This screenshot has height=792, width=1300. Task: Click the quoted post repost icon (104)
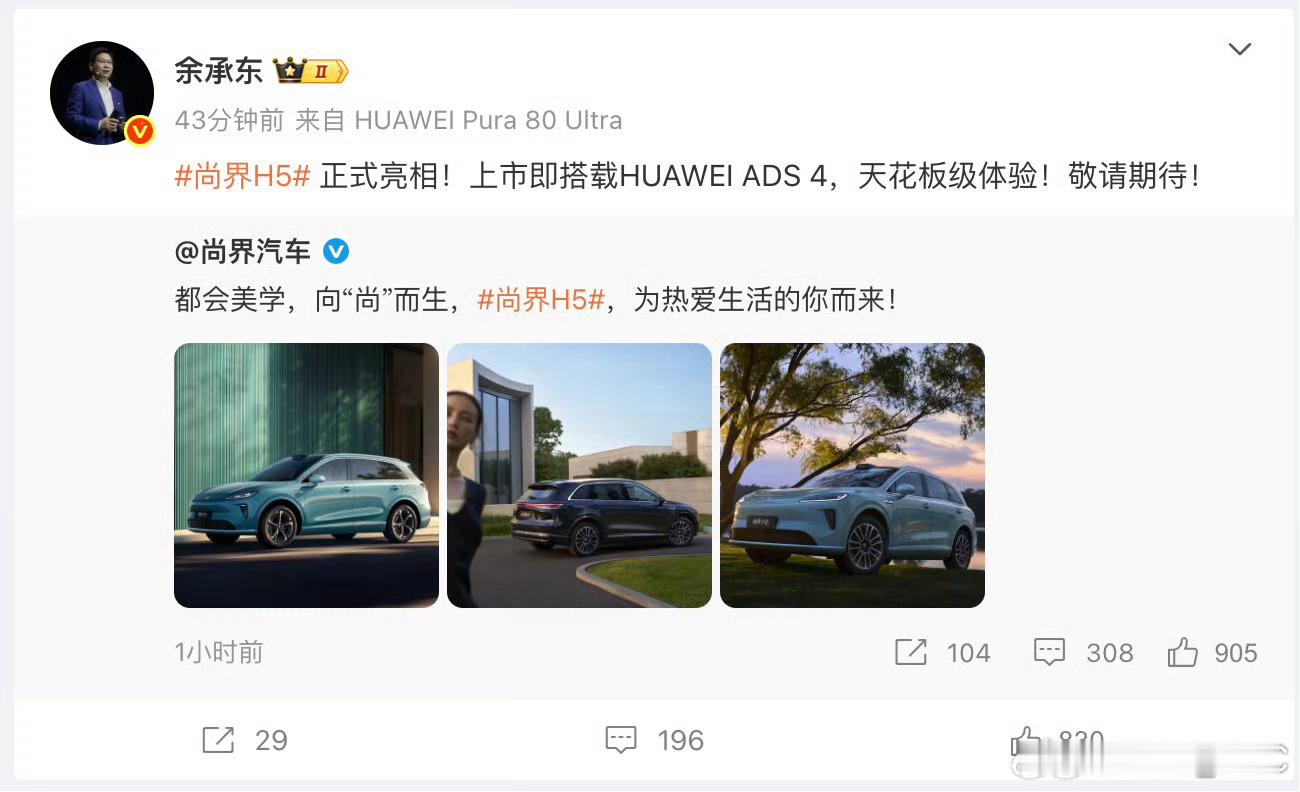tap(911, 653)
